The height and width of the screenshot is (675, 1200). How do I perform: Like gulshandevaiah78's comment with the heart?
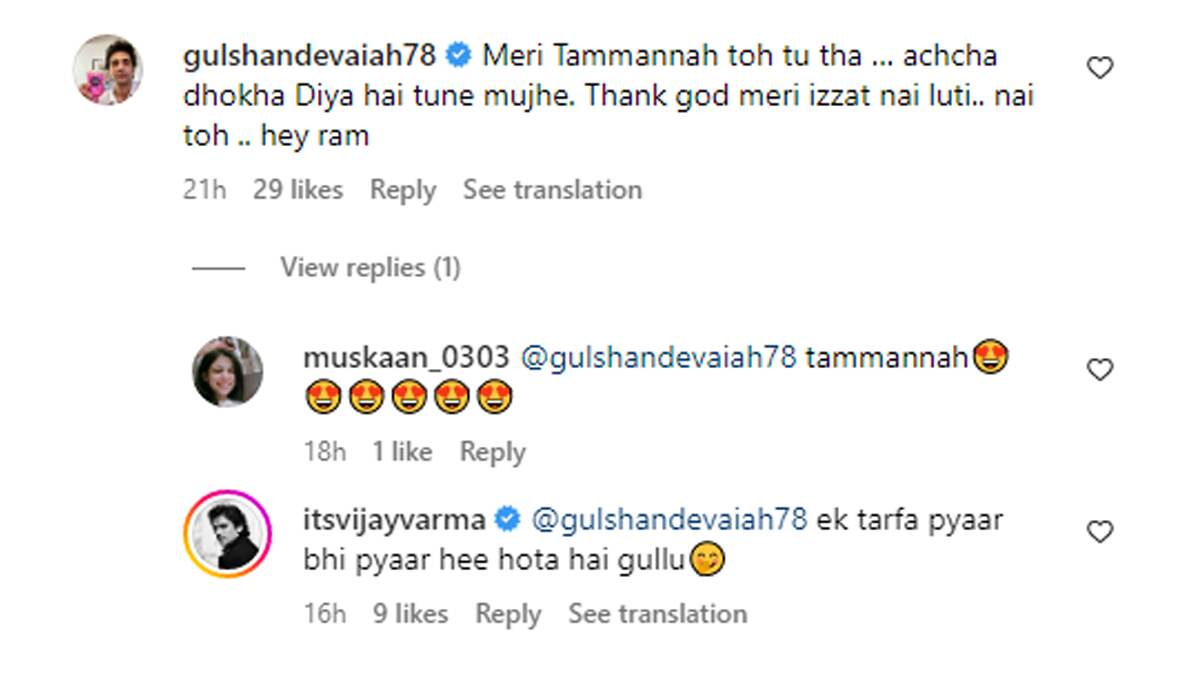coord(1100,68)
